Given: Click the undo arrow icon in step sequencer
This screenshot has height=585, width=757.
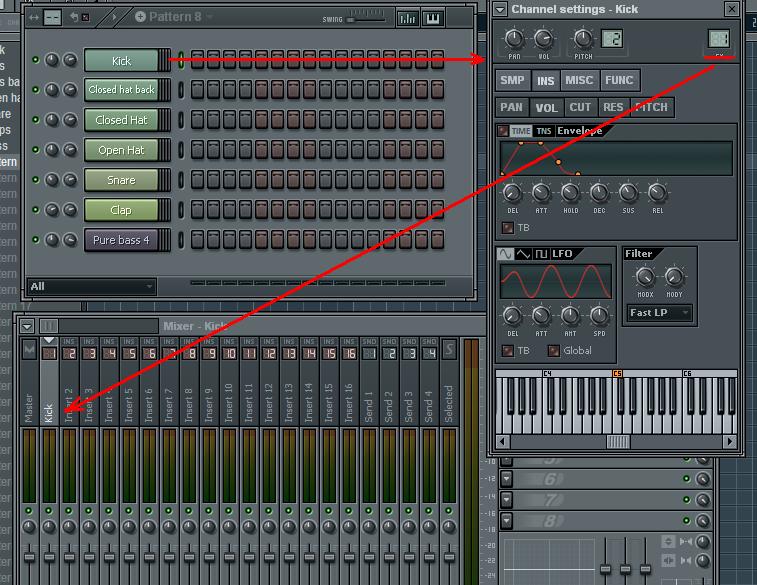Looking at the screenshot, I should [x=75, y=17].
